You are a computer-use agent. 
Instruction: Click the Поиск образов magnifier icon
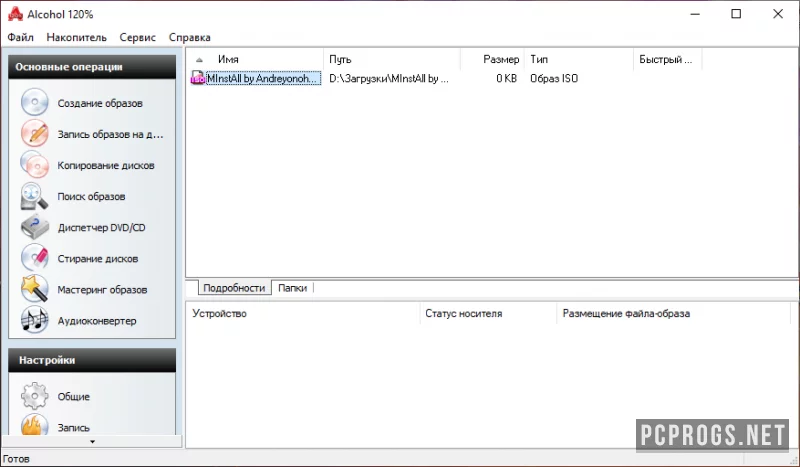point(34,196)
